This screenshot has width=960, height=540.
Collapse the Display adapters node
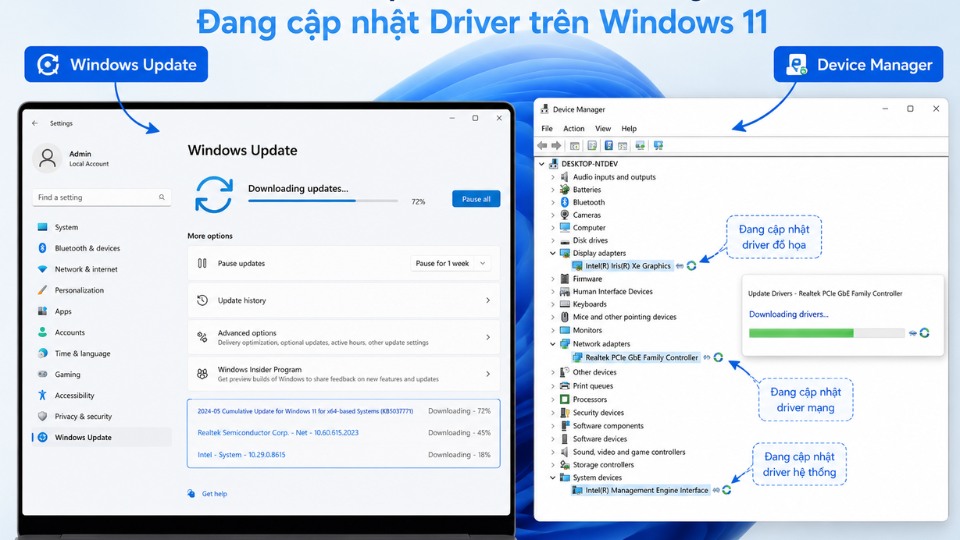point(553,253)
